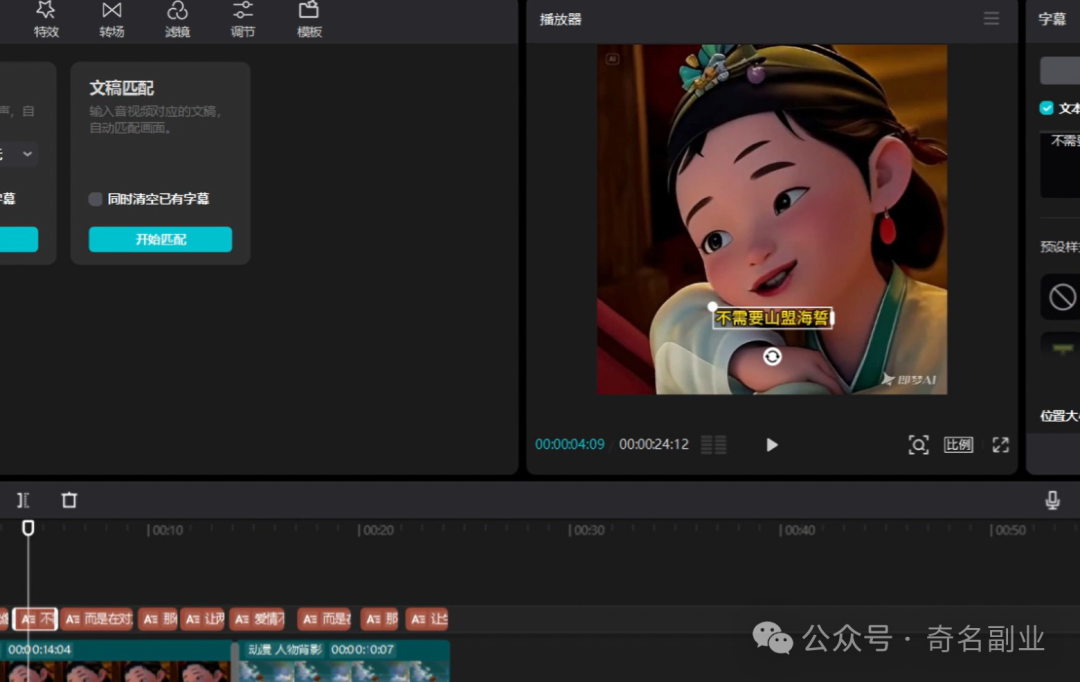
Task: Enter fullscreen preview mode
Action: pos(1000,445)
